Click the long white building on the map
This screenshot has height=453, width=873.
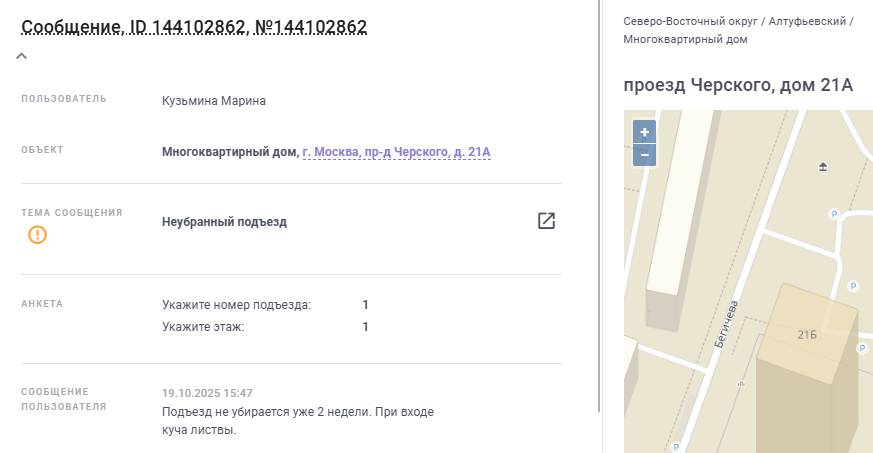tap(682, 200)
